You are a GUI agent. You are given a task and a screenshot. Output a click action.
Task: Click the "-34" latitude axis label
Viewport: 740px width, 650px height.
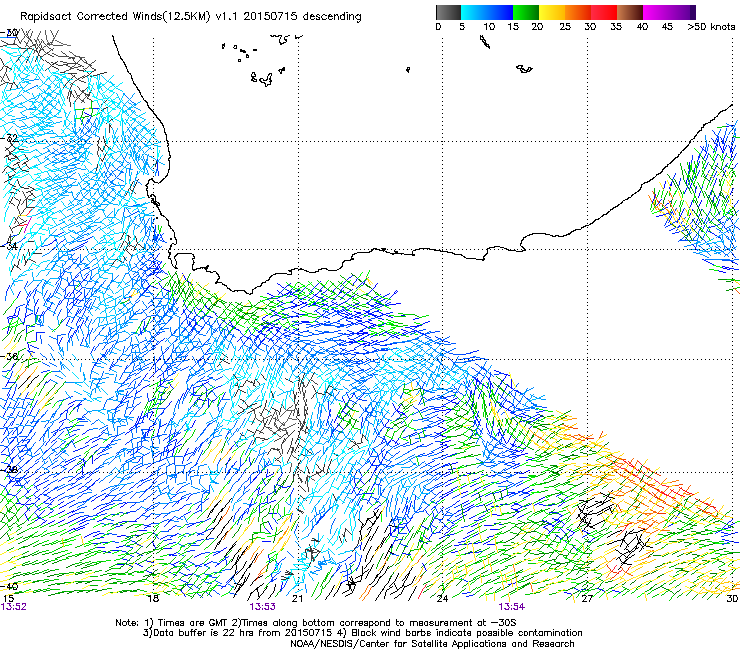[9, 246]
